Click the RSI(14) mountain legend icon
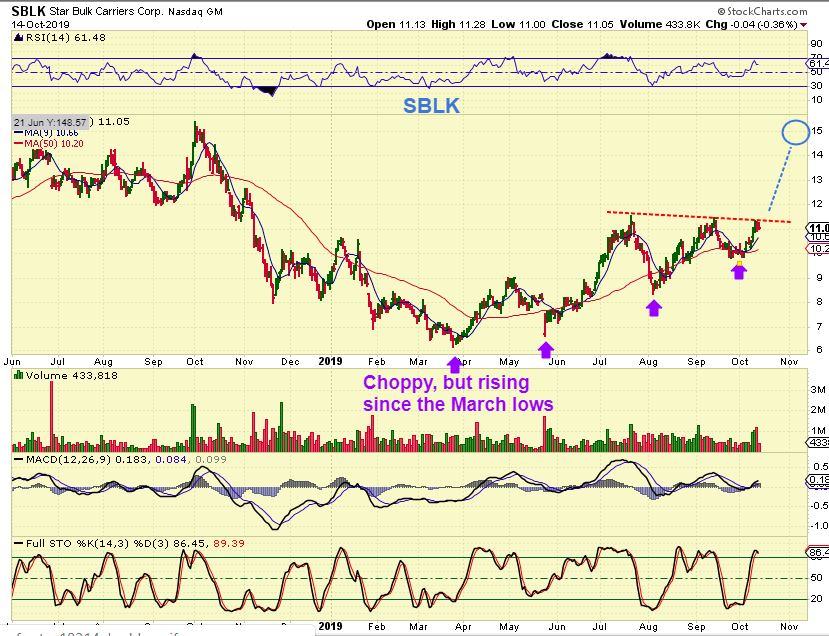Screen dimensions: 829x636 tap(19, 38)
